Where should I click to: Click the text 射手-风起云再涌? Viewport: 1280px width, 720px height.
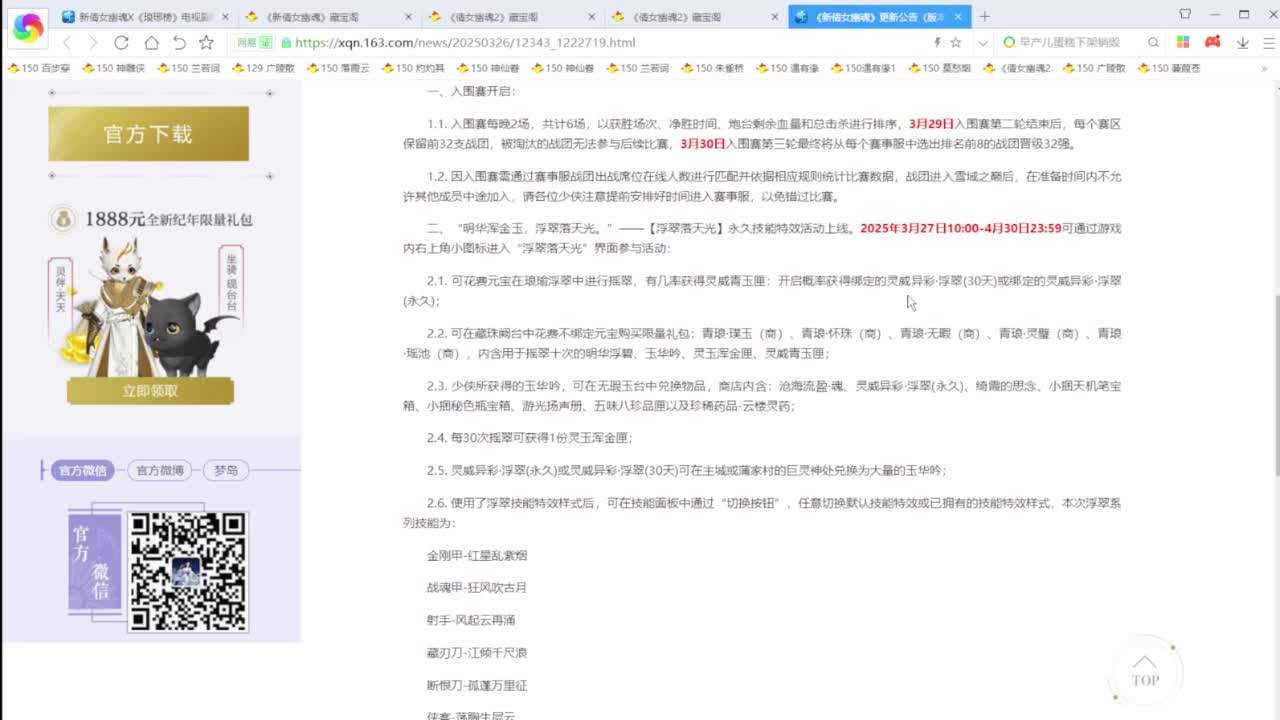click(x=471, y=620)
